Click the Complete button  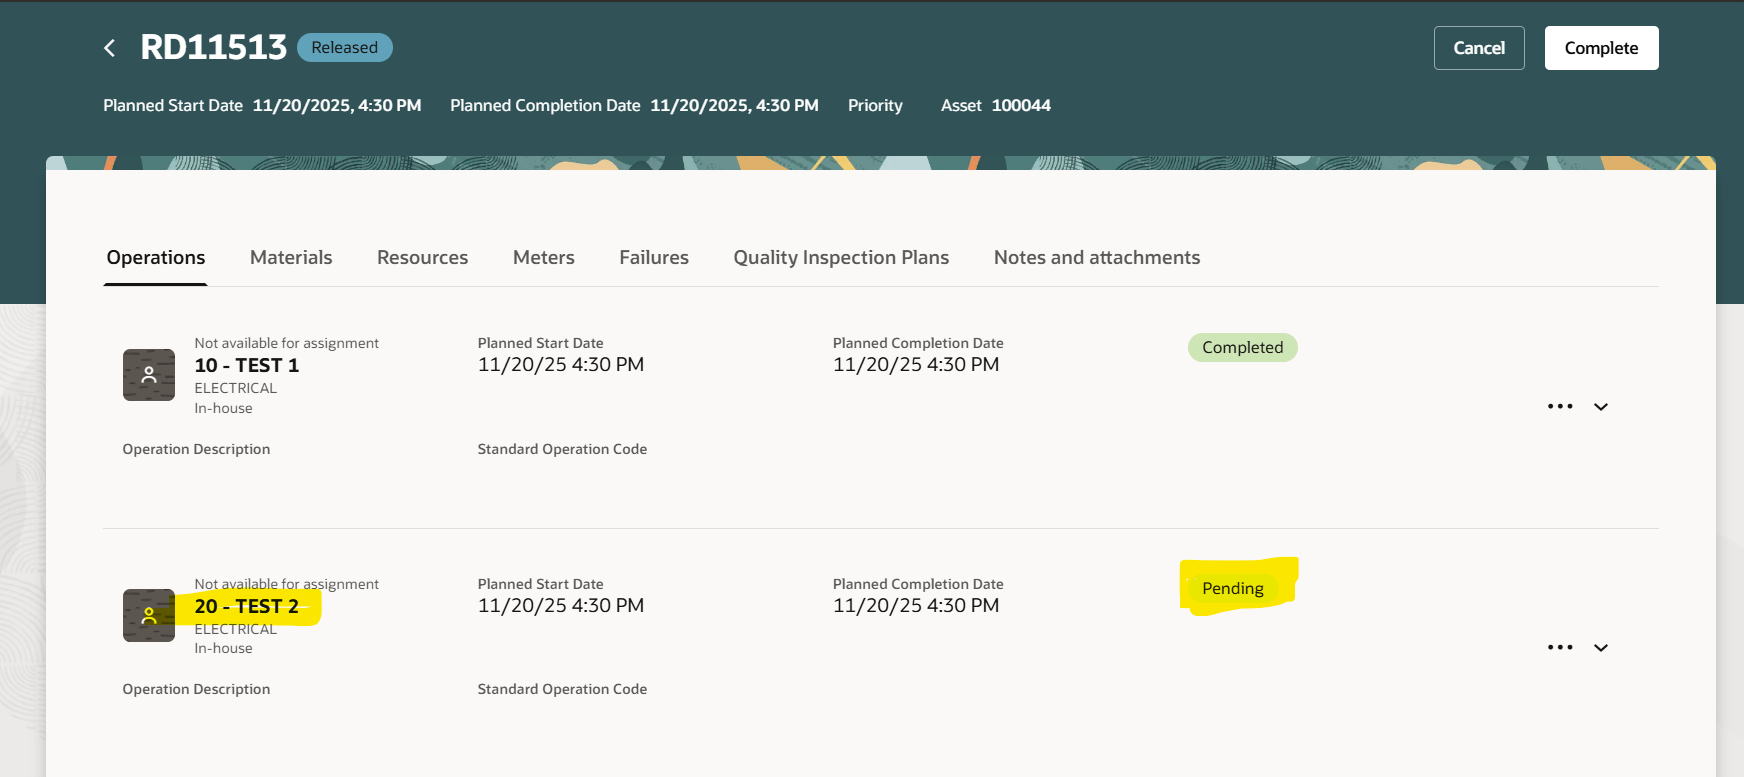coord(1601,48)
